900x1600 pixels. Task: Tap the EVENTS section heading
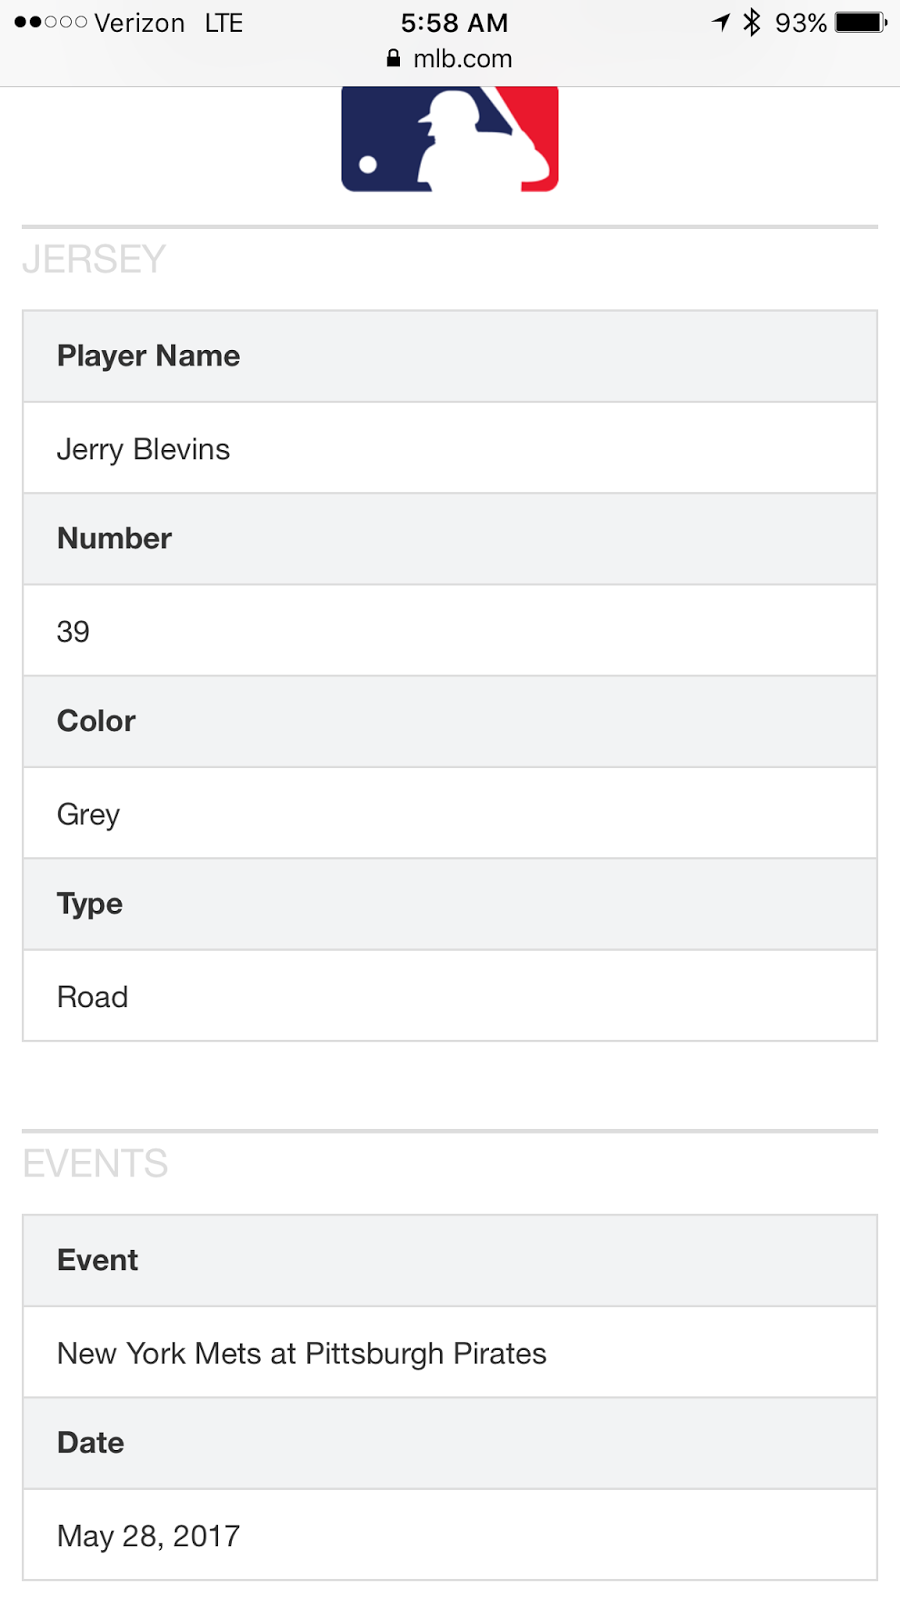95,1163
